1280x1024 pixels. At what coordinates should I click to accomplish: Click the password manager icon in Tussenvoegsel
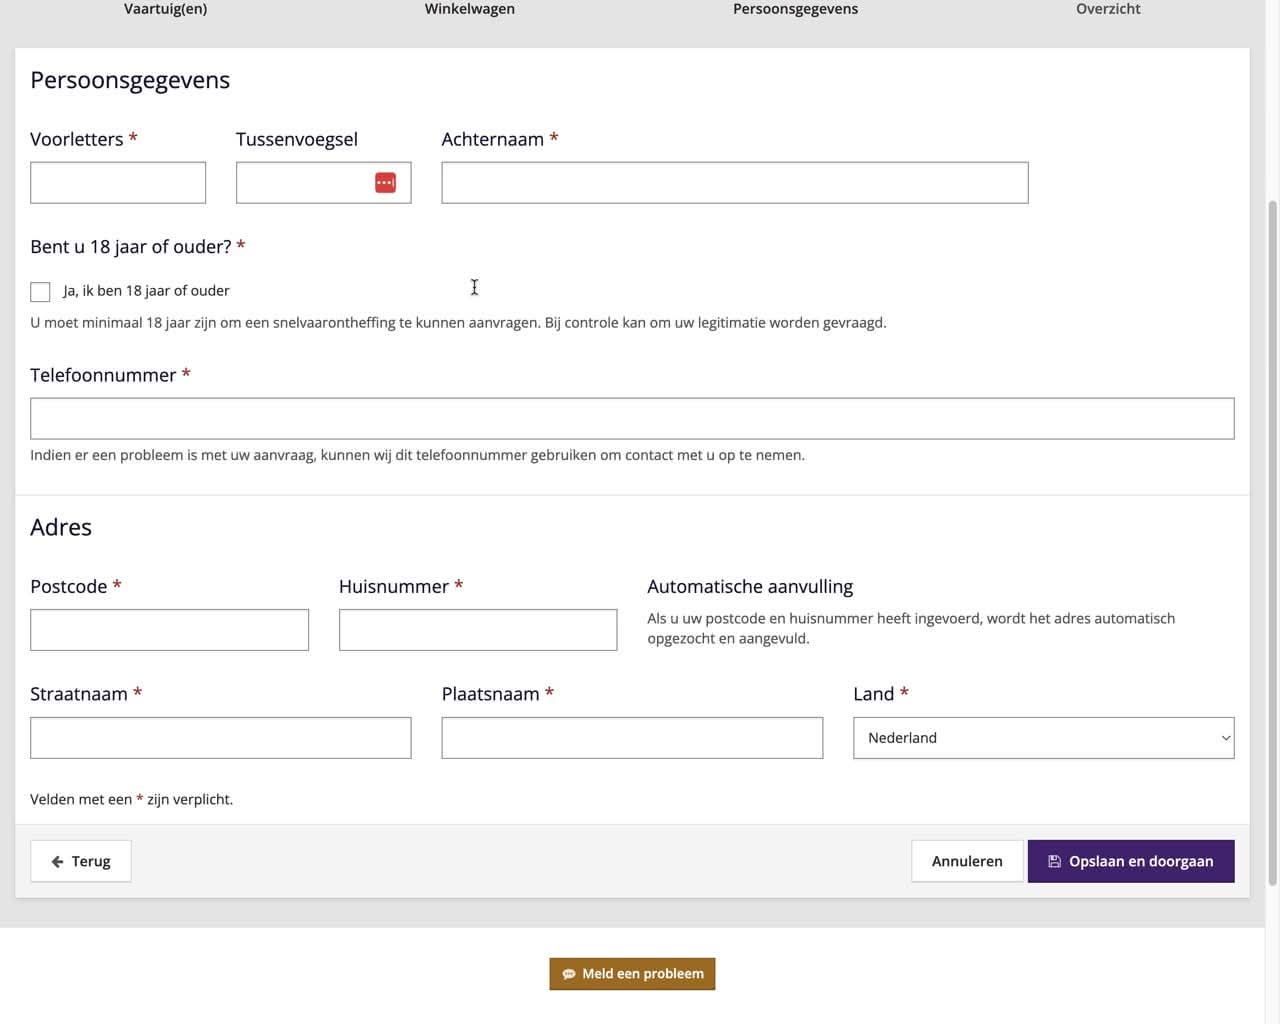385,183
